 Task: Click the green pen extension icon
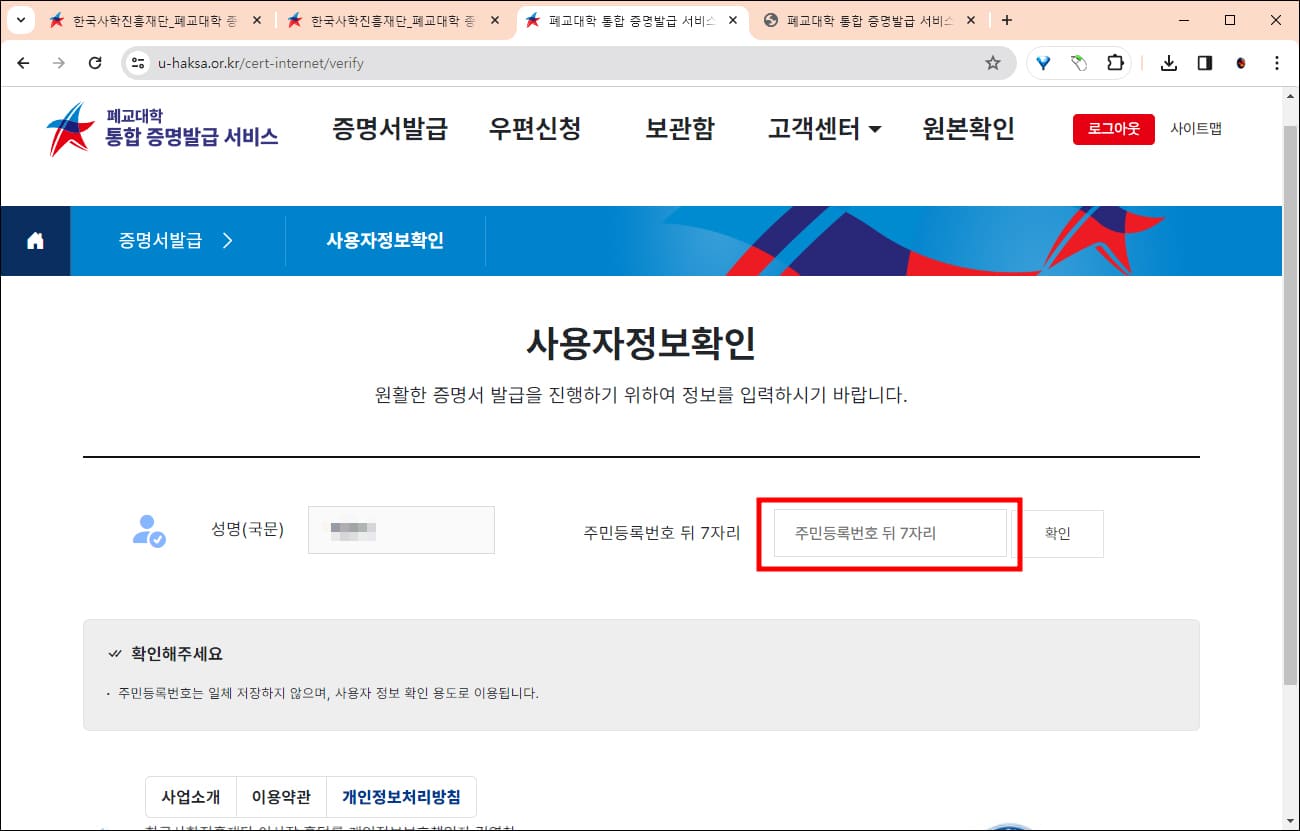click(x=1079, y=63)
